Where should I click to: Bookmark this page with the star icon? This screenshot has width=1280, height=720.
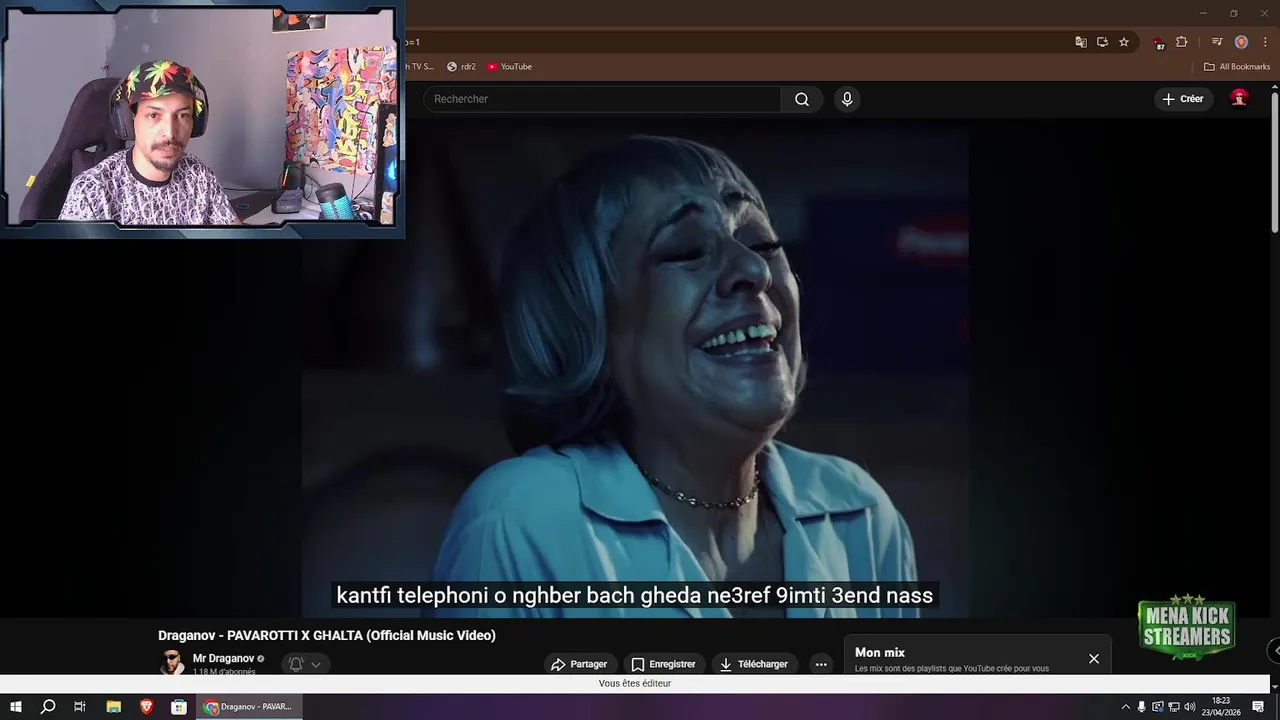(1124, 42)
